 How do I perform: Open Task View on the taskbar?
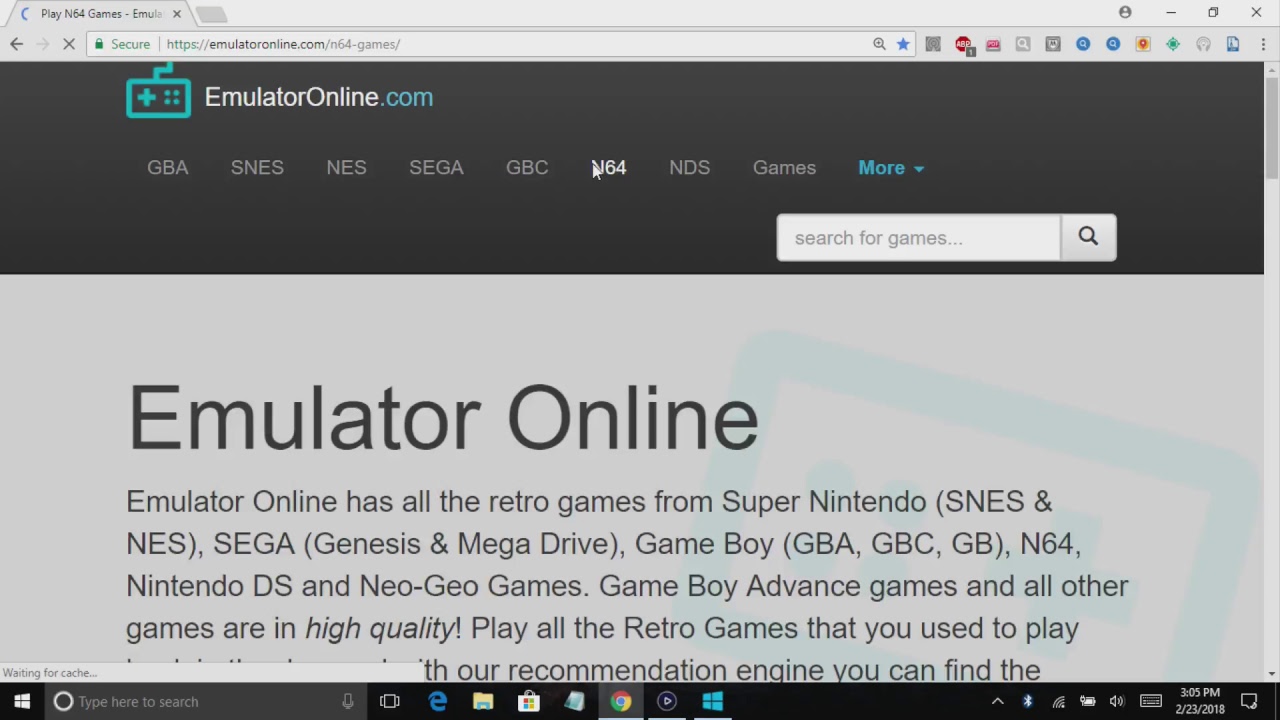(390, 701)
